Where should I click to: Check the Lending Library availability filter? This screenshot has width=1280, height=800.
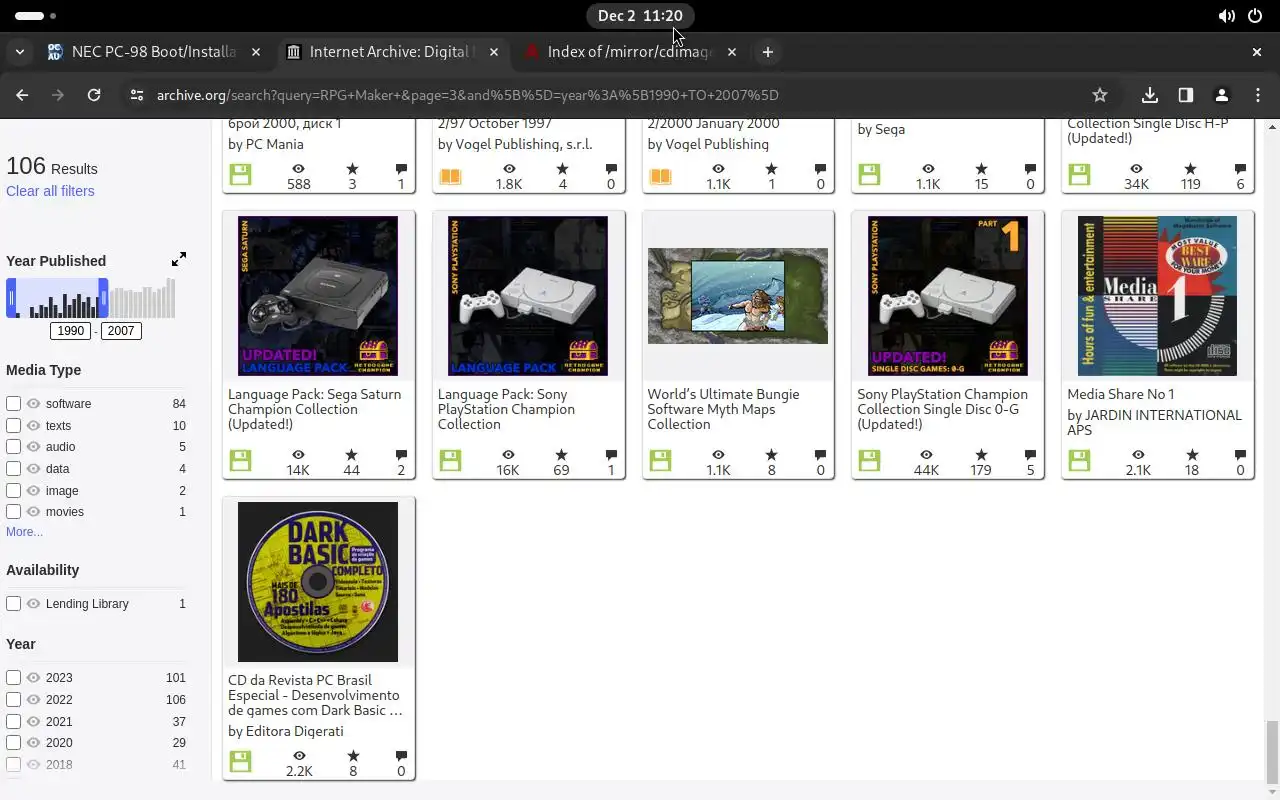click(14, 604)
